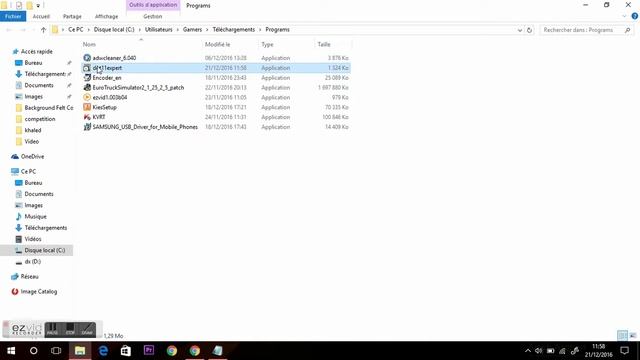Open Accès rapide in sidebar
This screenshot has width=640, height=360.
(x=36, y=51)
